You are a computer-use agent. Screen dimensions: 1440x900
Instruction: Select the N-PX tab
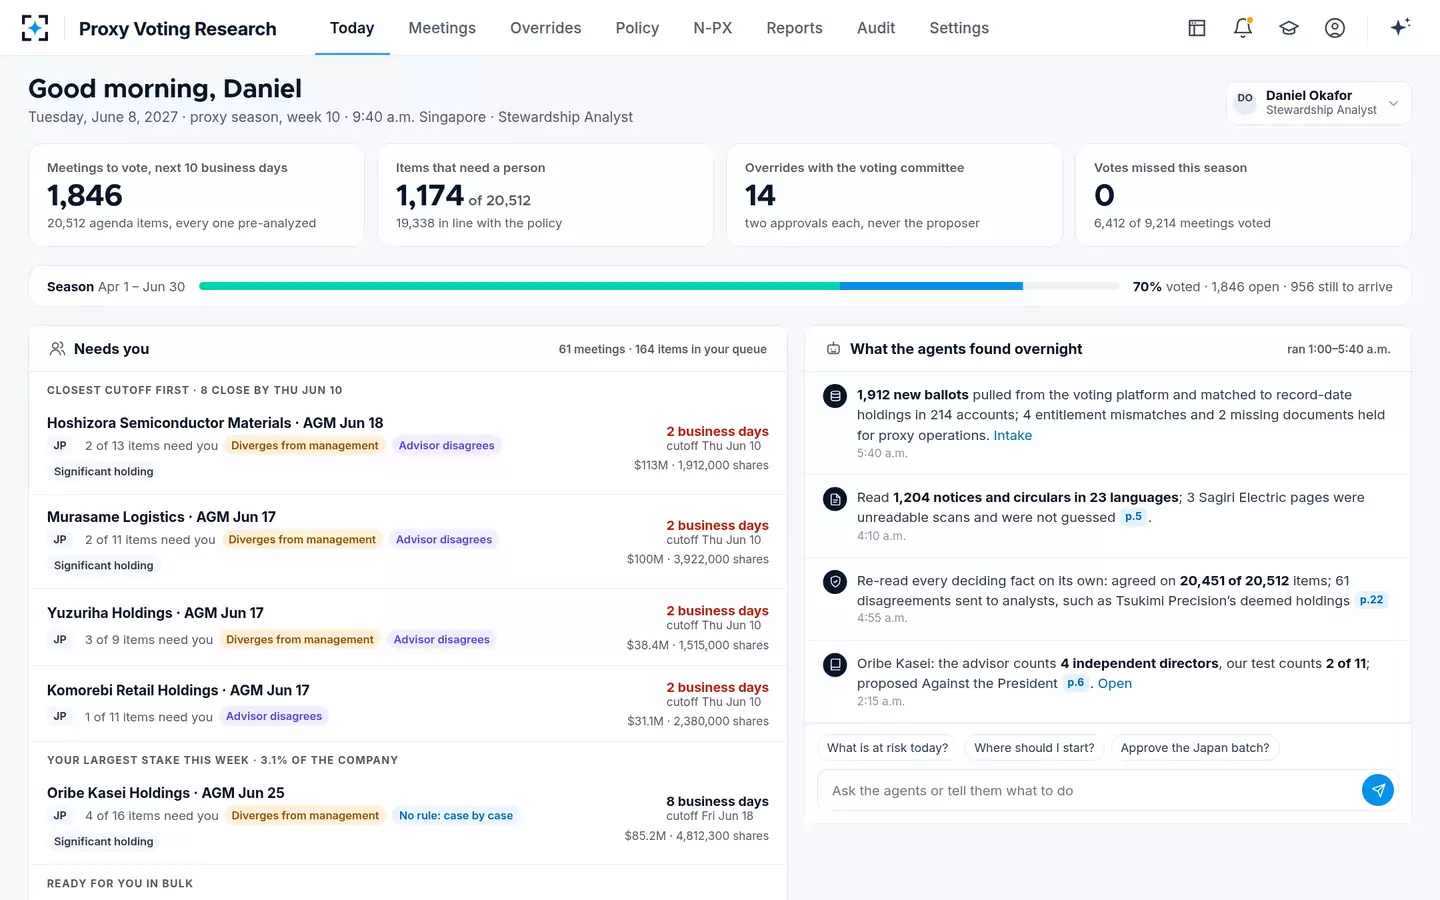tap(713, 28)
